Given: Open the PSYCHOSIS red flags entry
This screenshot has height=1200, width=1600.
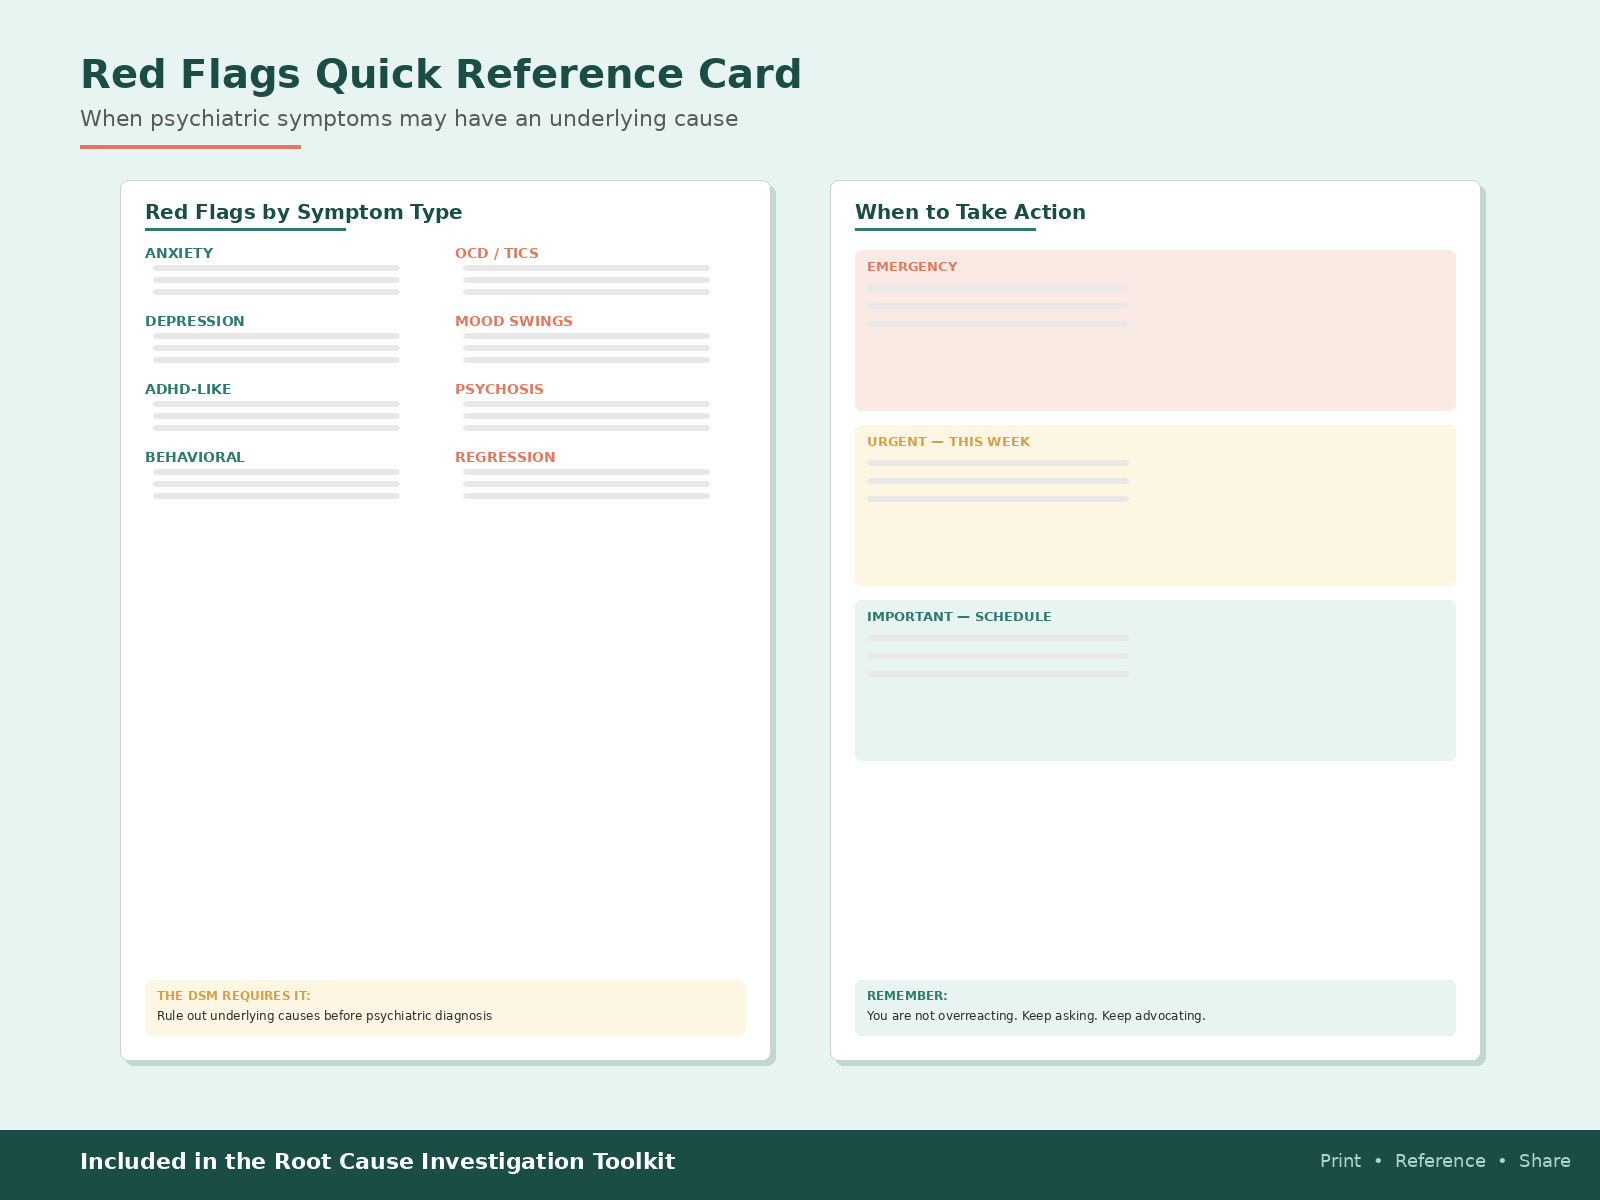Looking at the screenshot, I should [x=500, y=389].
